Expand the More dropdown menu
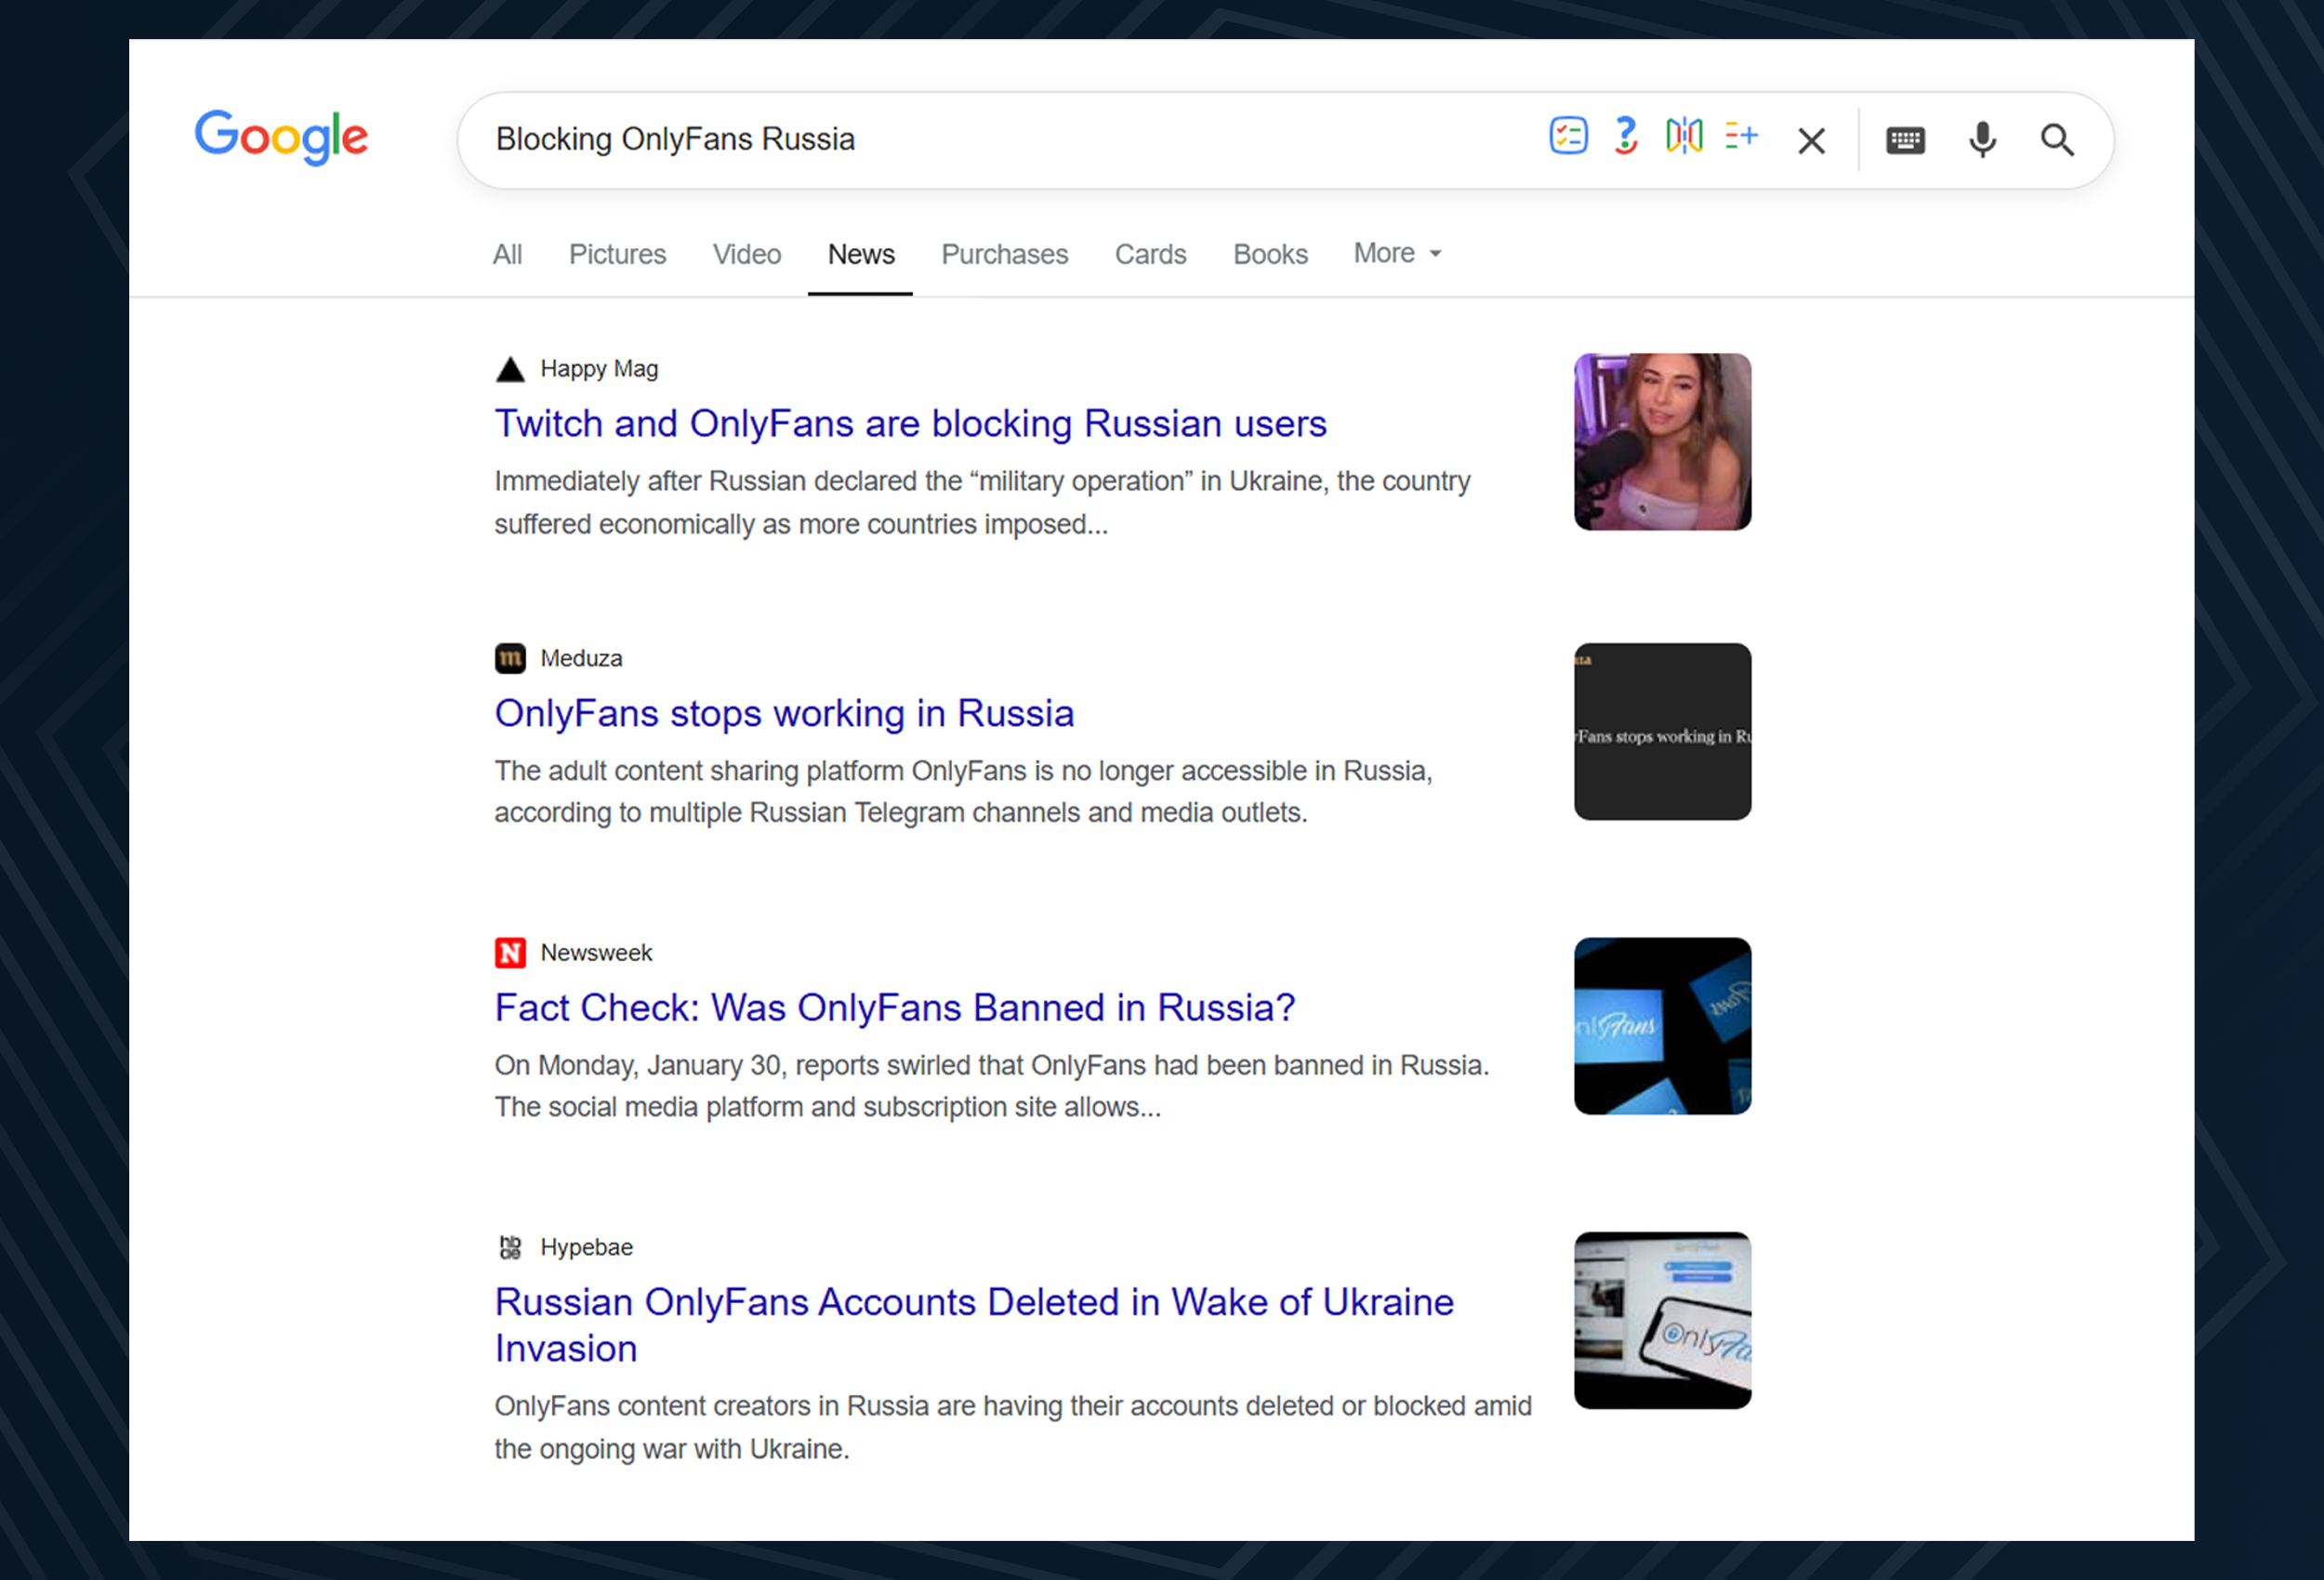The image size is (2324, 1580). (x=1397, y=253)
